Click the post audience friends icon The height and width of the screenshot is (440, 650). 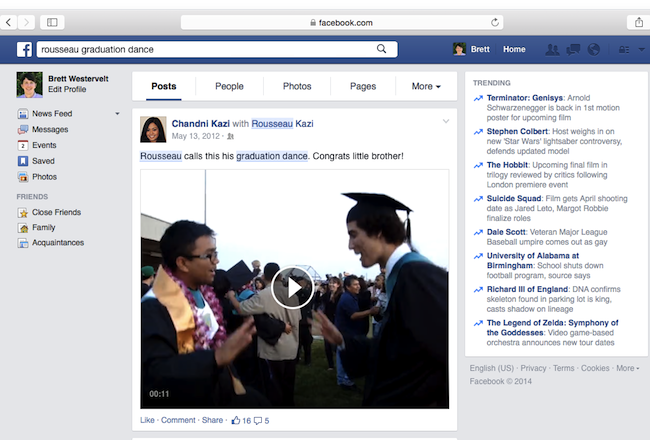coord(230,136)
